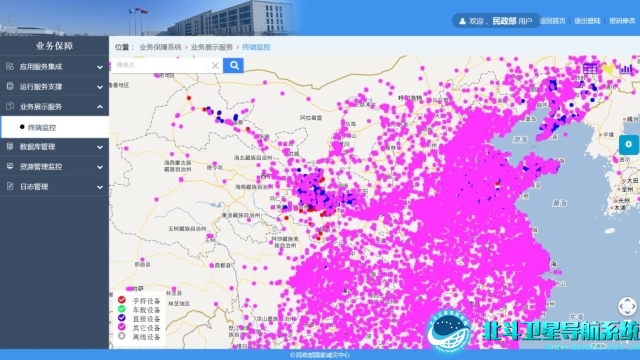The width and height of the screenshot is (640, 360).
Task: Focus the map location search field
Action: [160, 65]
